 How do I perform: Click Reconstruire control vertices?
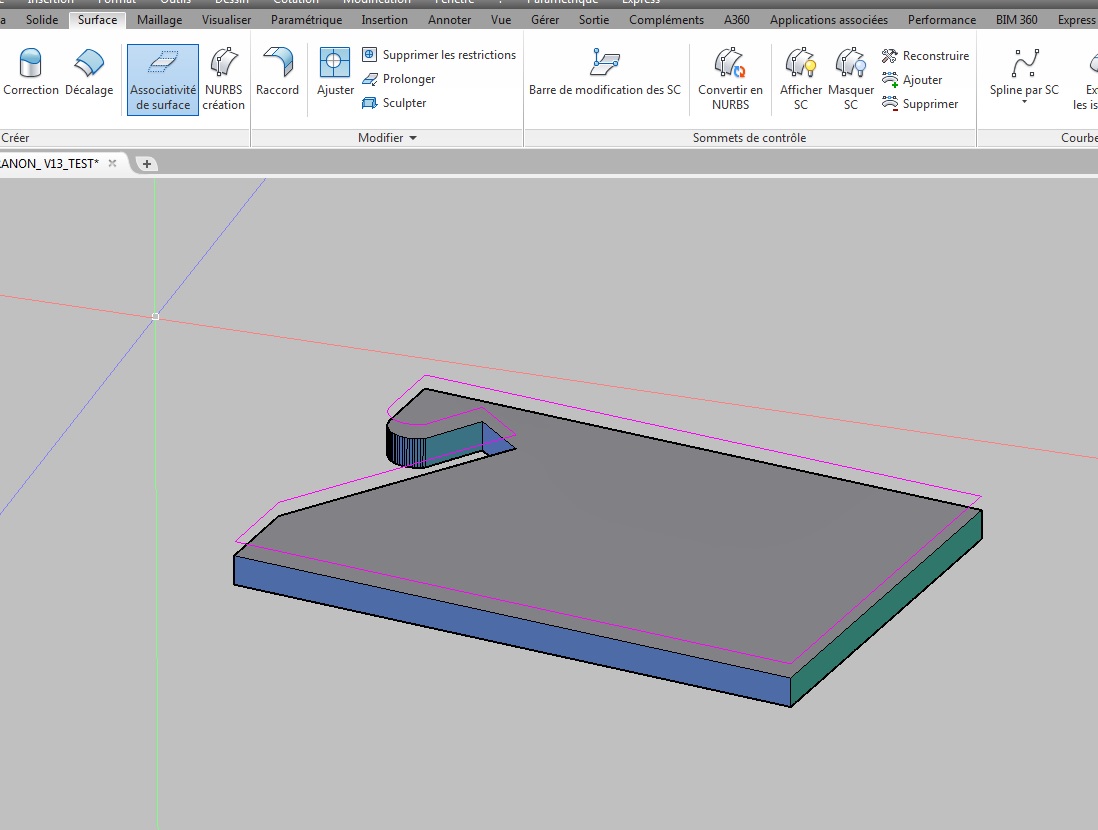925,55
